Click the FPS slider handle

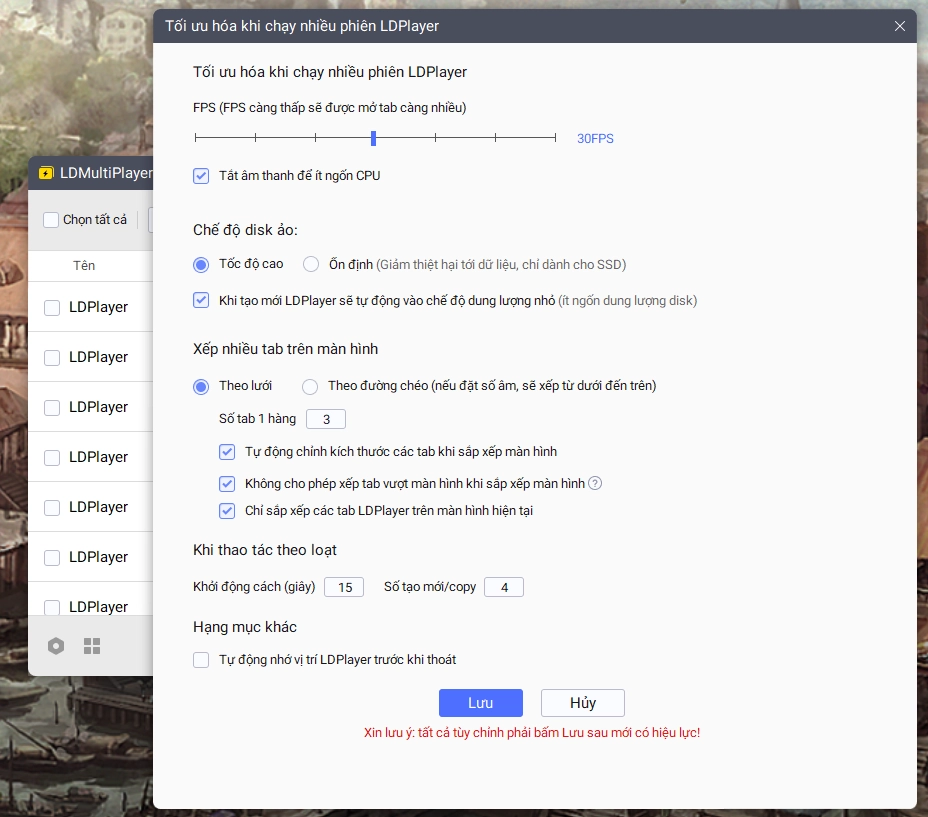pyautogui.click(x=373, y=138)
